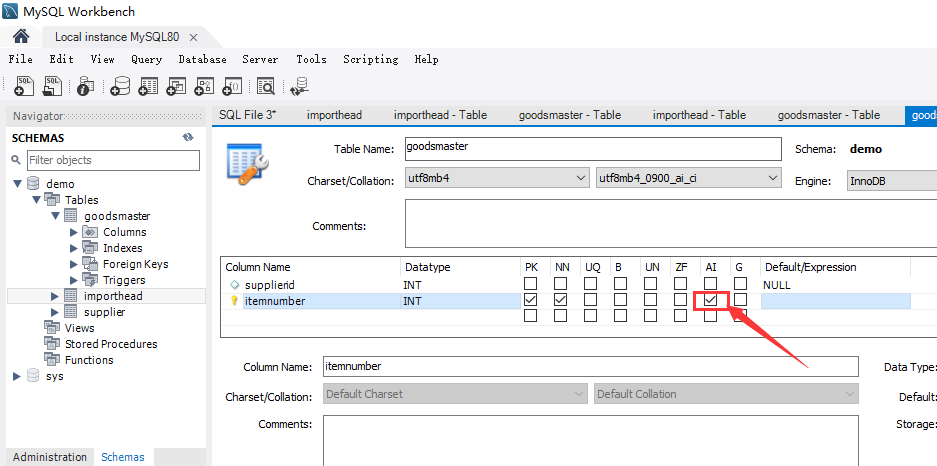Open the object inspector info icon
The width and height of the screenshot is (937, 466).
tap(85, 86)
